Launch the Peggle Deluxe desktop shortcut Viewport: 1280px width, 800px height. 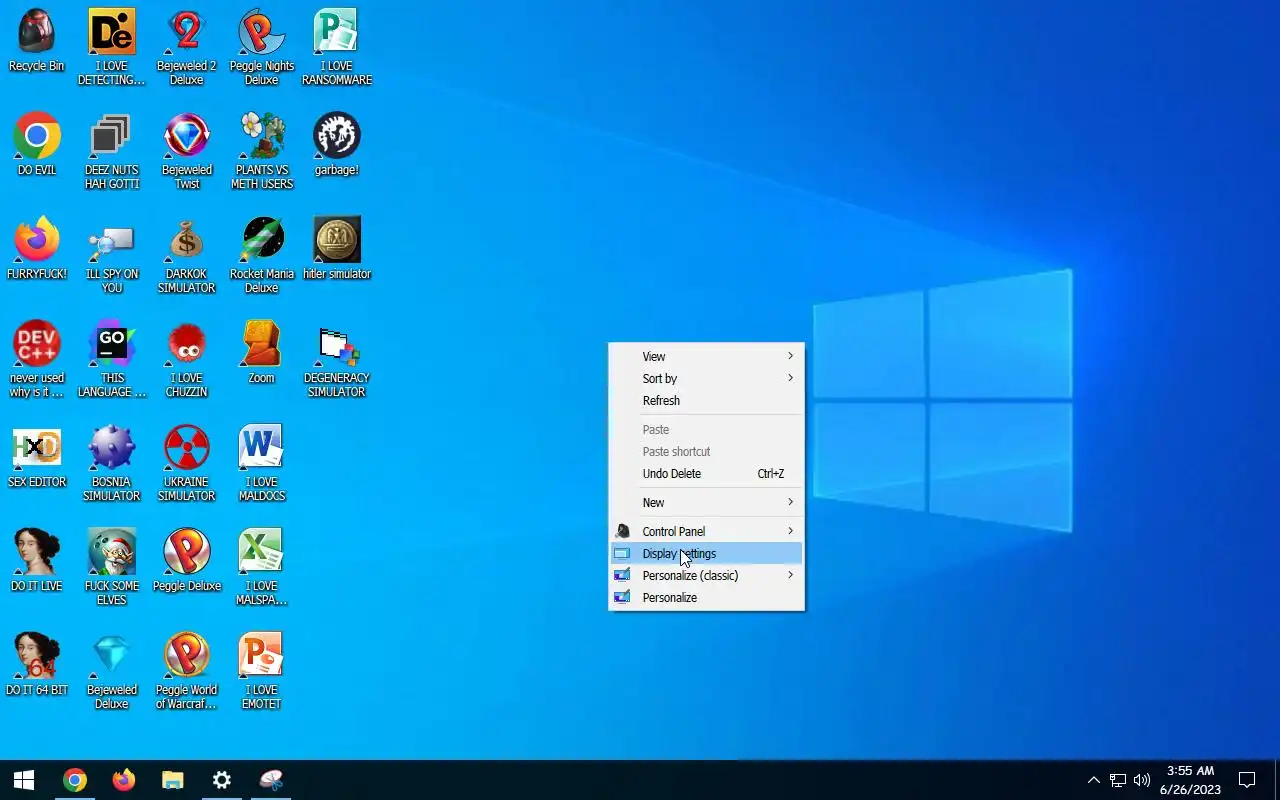(187, 561)
